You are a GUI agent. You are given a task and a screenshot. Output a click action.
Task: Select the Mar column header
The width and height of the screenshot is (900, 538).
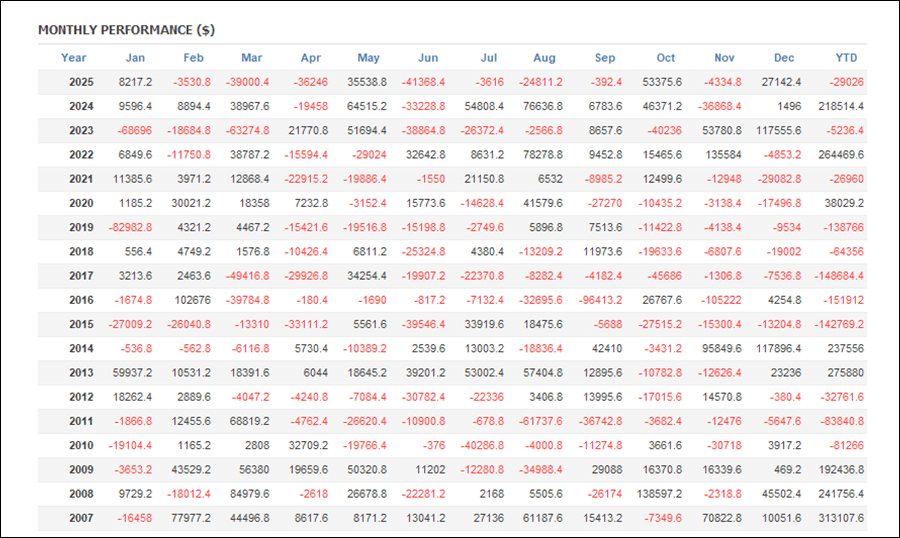[251, 58]
